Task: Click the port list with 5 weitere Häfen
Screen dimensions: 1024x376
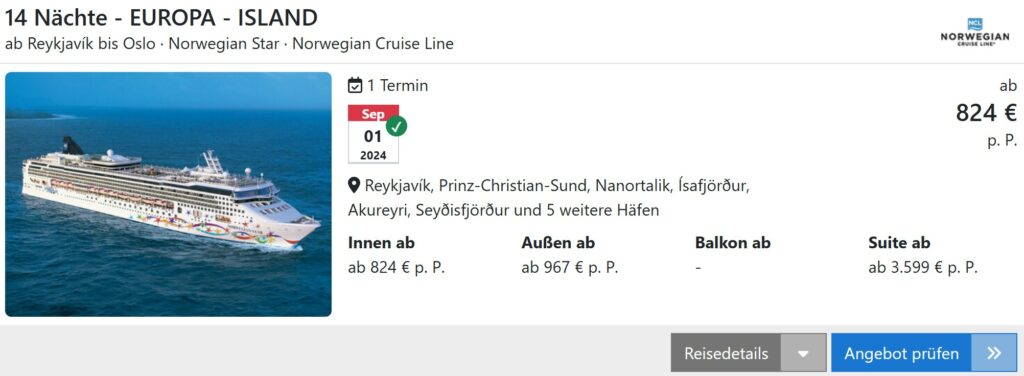Action: pos(549,198)
